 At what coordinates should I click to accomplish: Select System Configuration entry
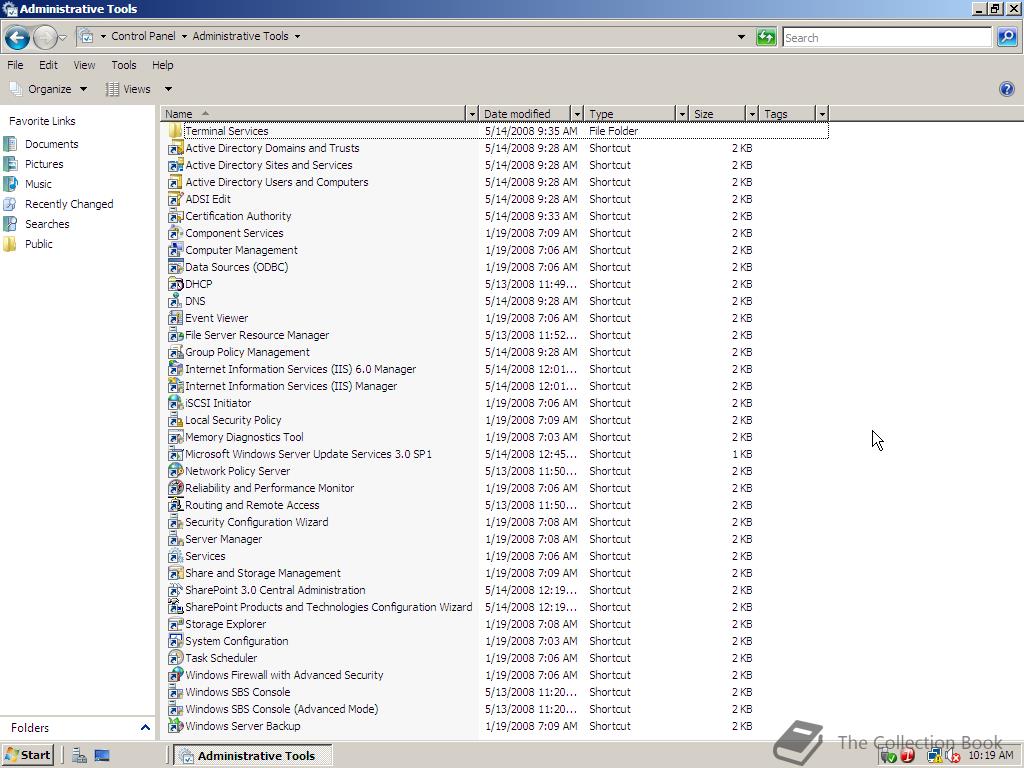tap(236, 641)
